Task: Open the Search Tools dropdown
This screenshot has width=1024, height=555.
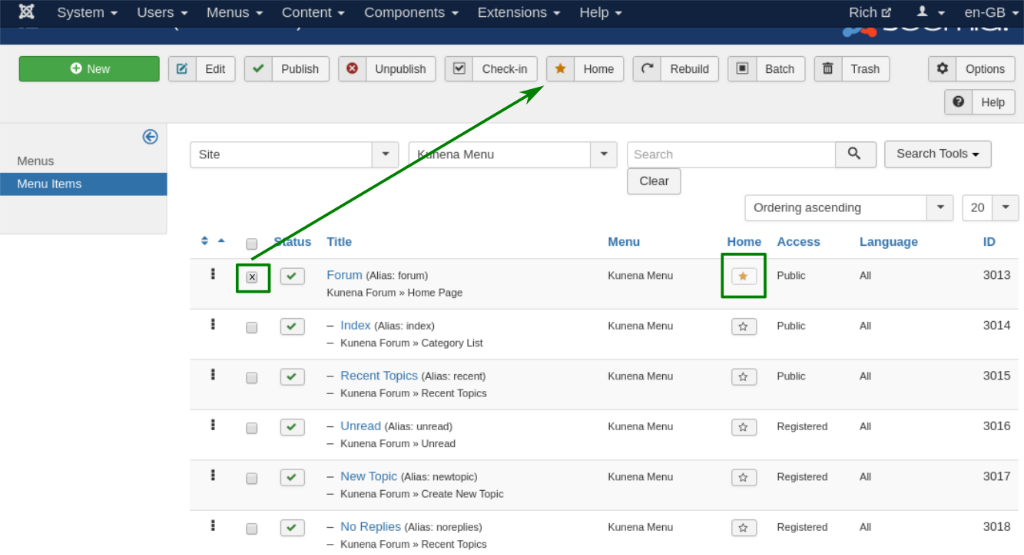Action: coord(937,154)
